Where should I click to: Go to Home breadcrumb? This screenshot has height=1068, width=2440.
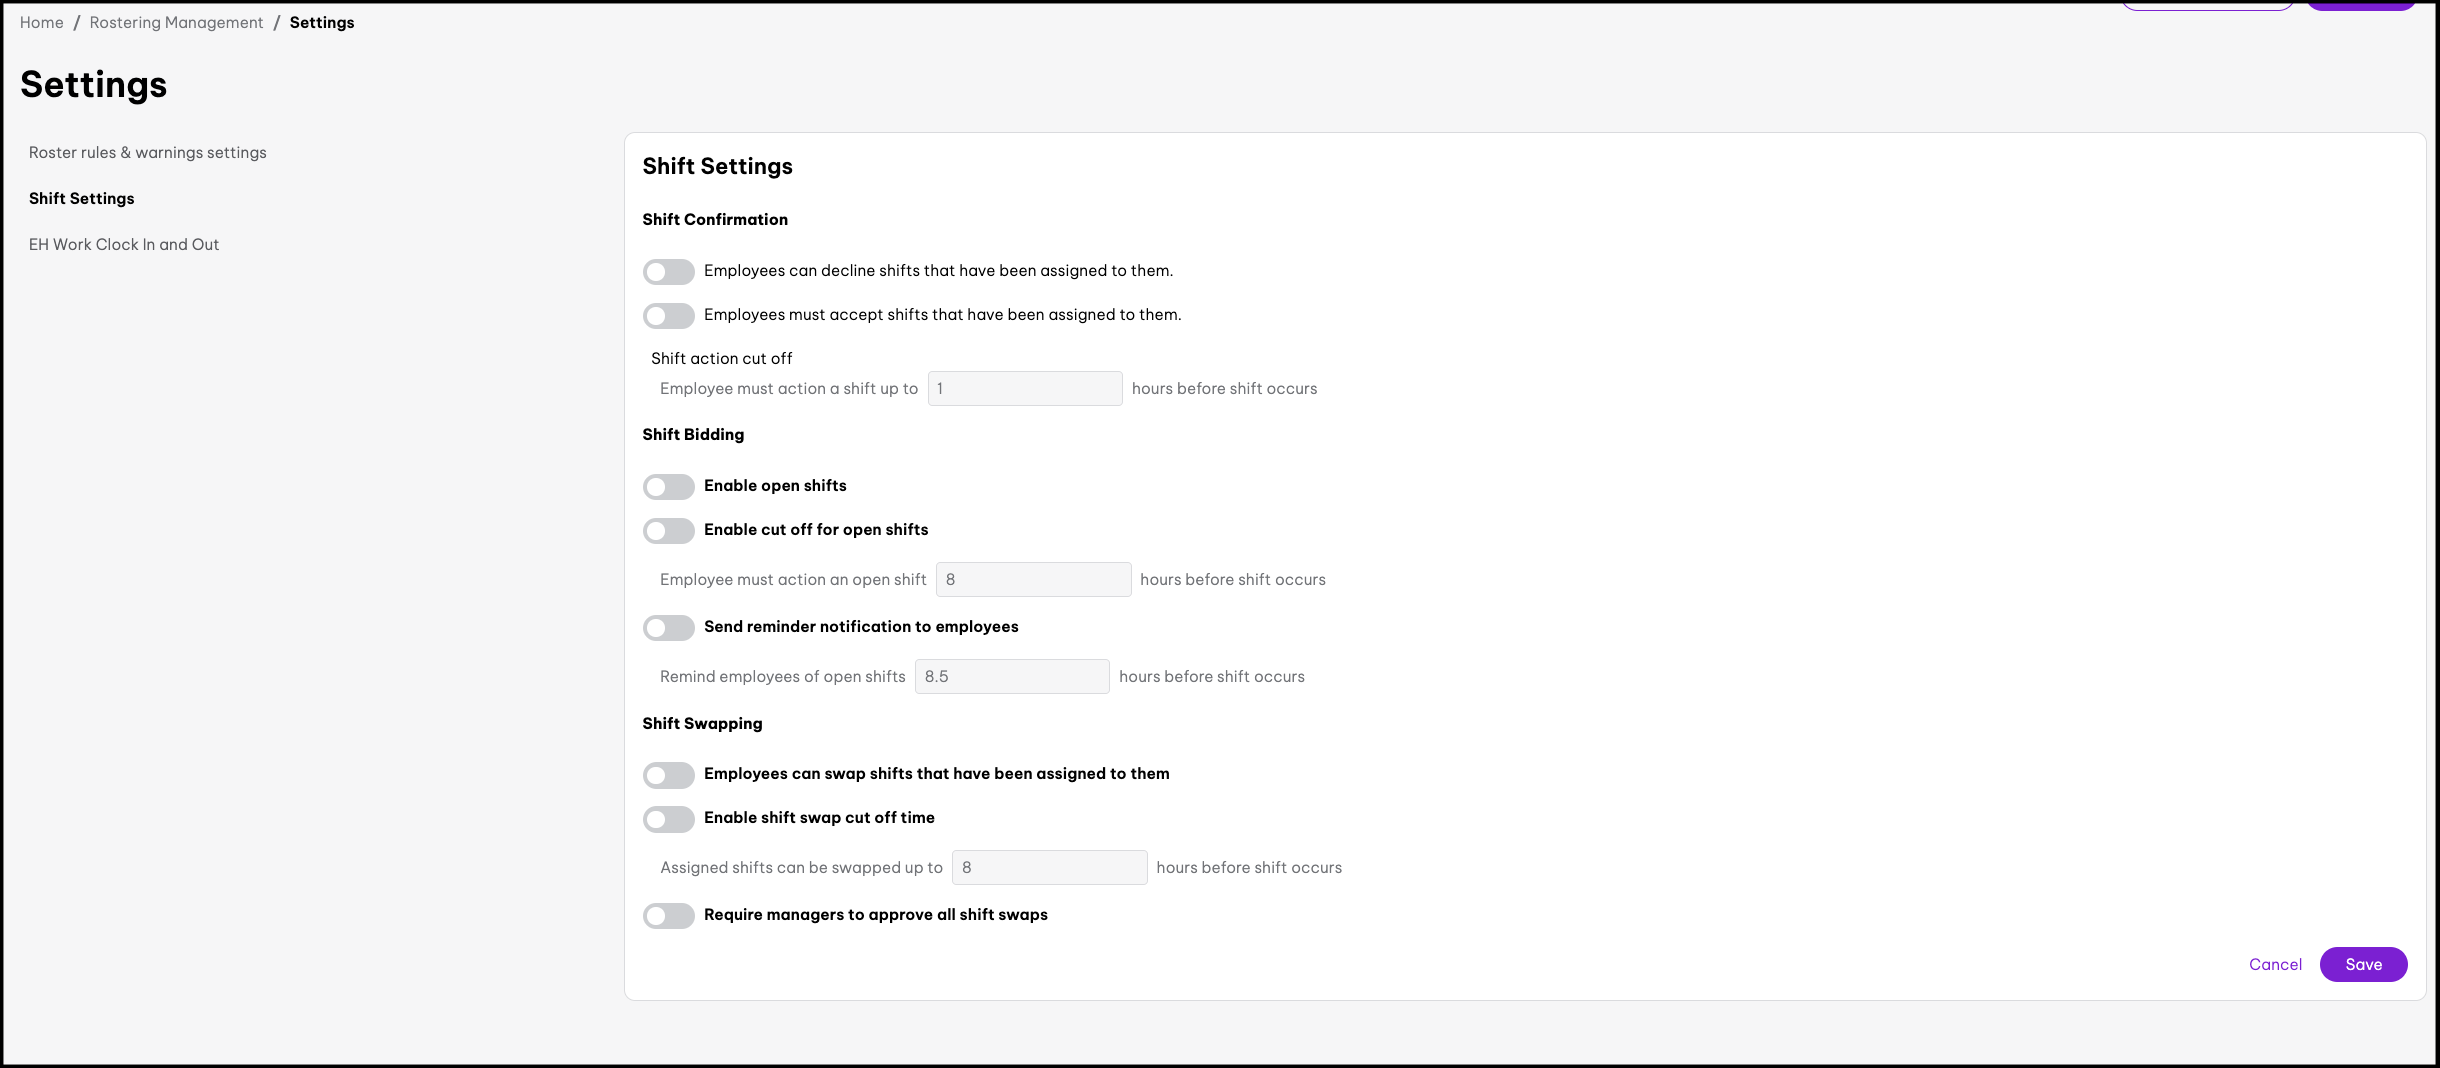click(41, 23)
